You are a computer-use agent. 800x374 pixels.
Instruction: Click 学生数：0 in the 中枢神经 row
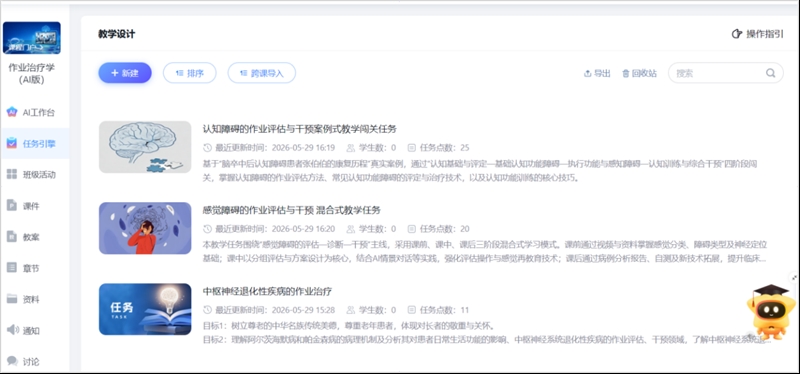tap(377, 310)
